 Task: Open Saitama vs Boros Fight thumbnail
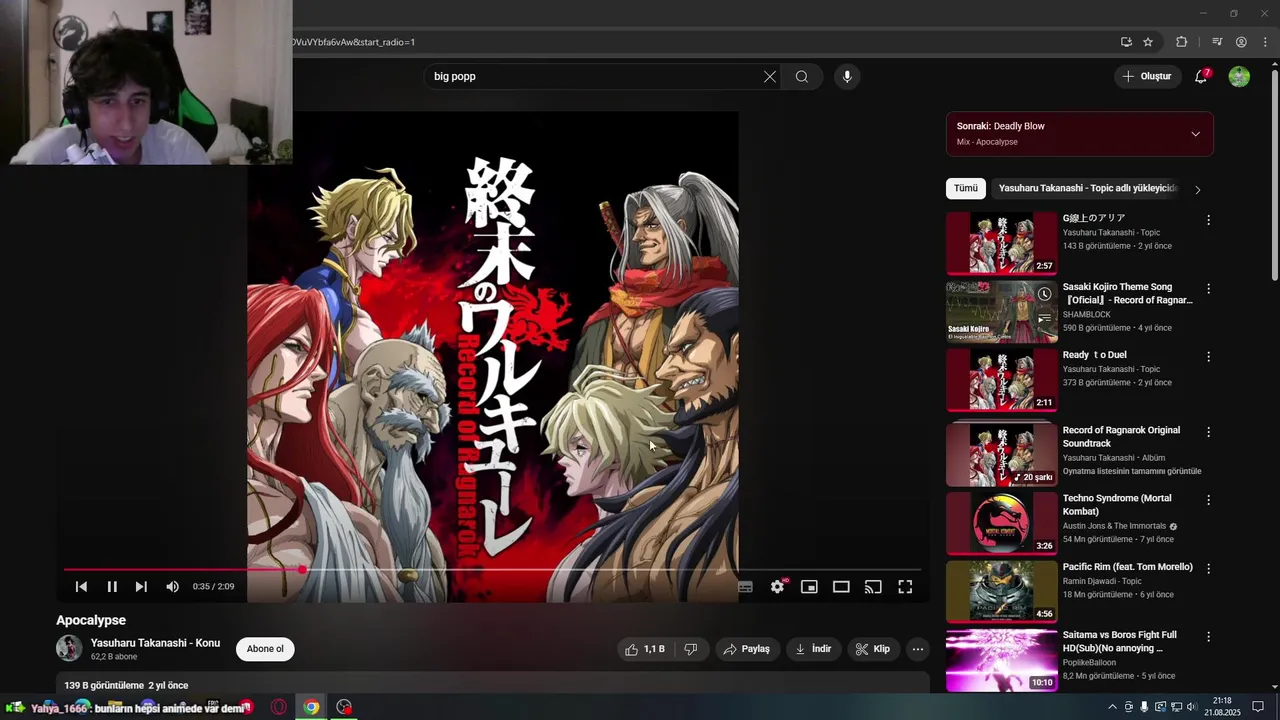click(1002, 660)
